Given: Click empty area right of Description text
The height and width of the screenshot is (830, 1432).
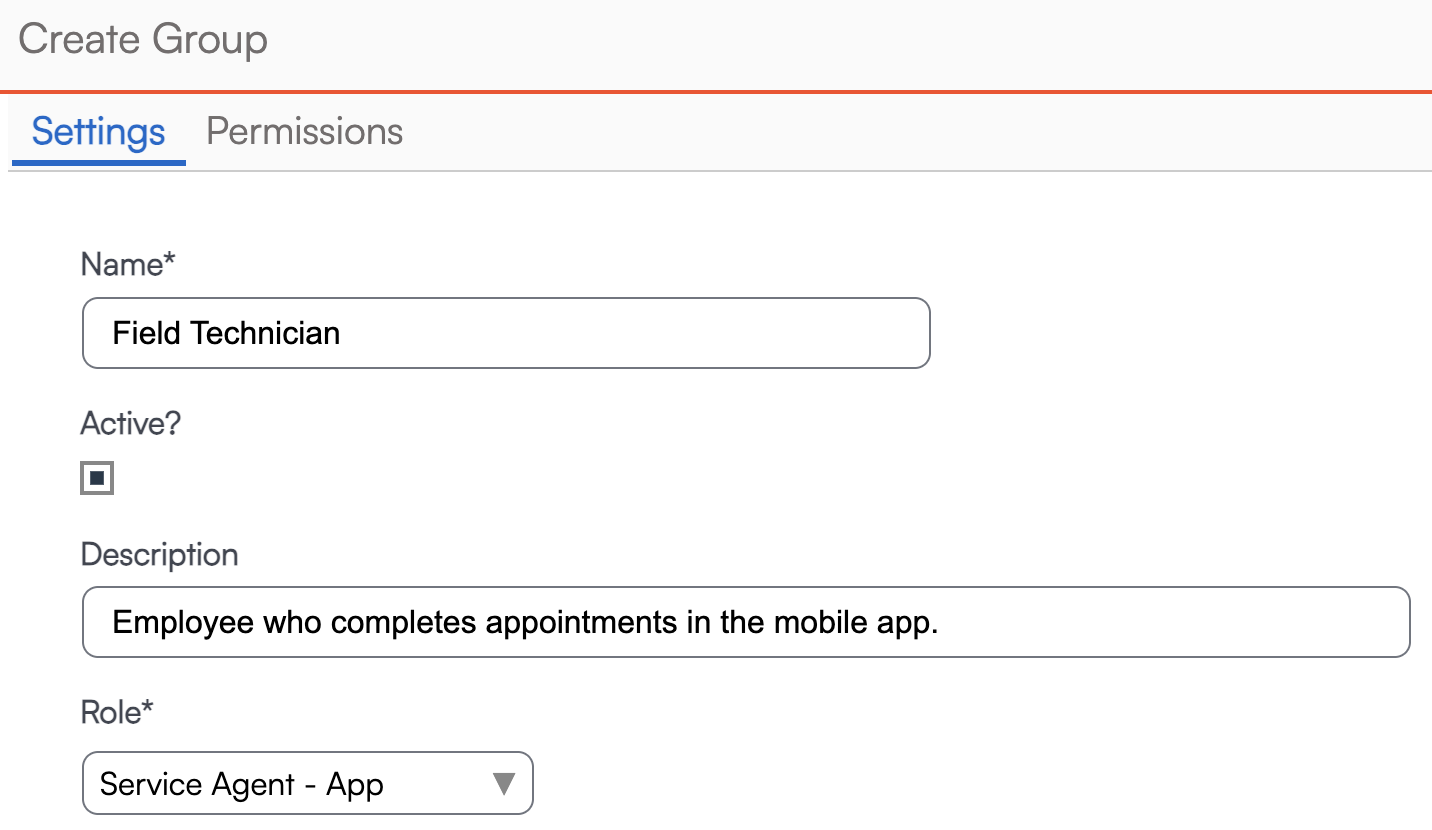Looking at the screenshot, I should [1170, 623].
